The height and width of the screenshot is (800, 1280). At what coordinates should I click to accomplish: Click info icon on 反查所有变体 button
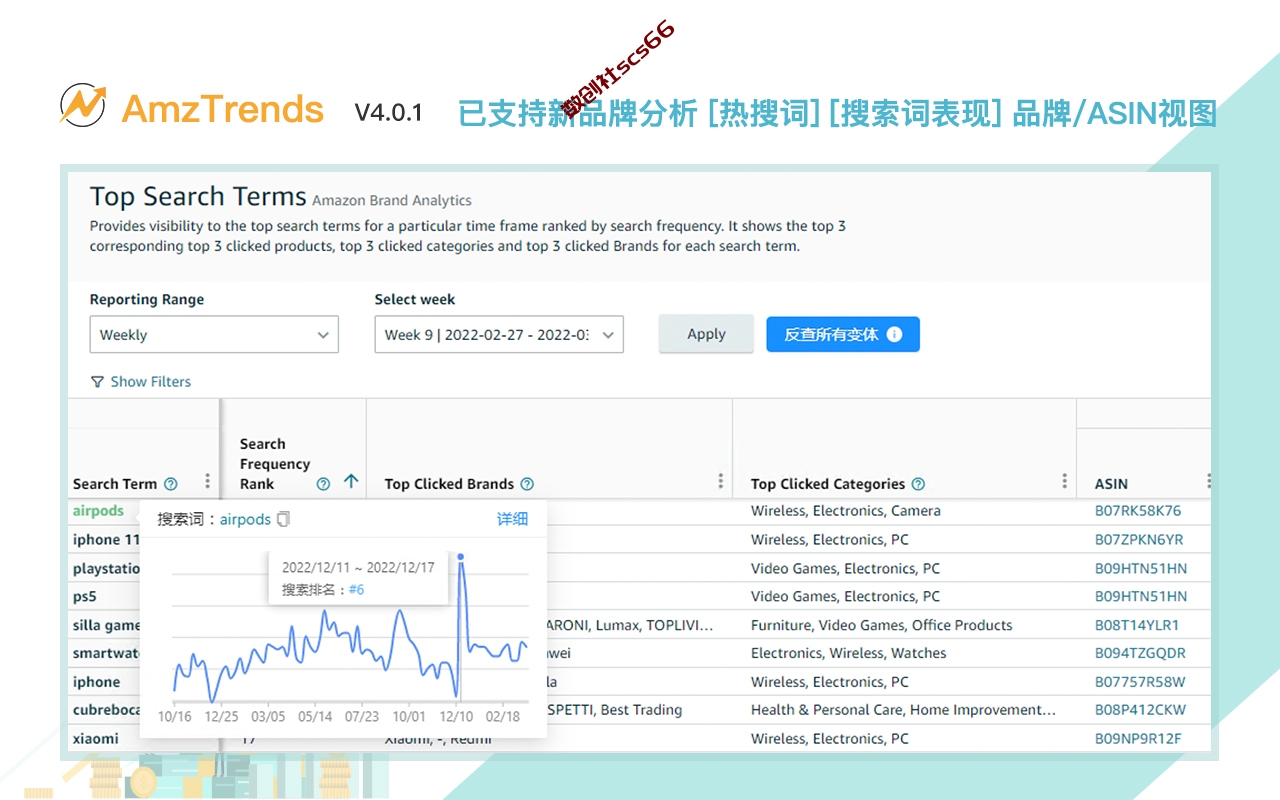click(x=895, y=334)
